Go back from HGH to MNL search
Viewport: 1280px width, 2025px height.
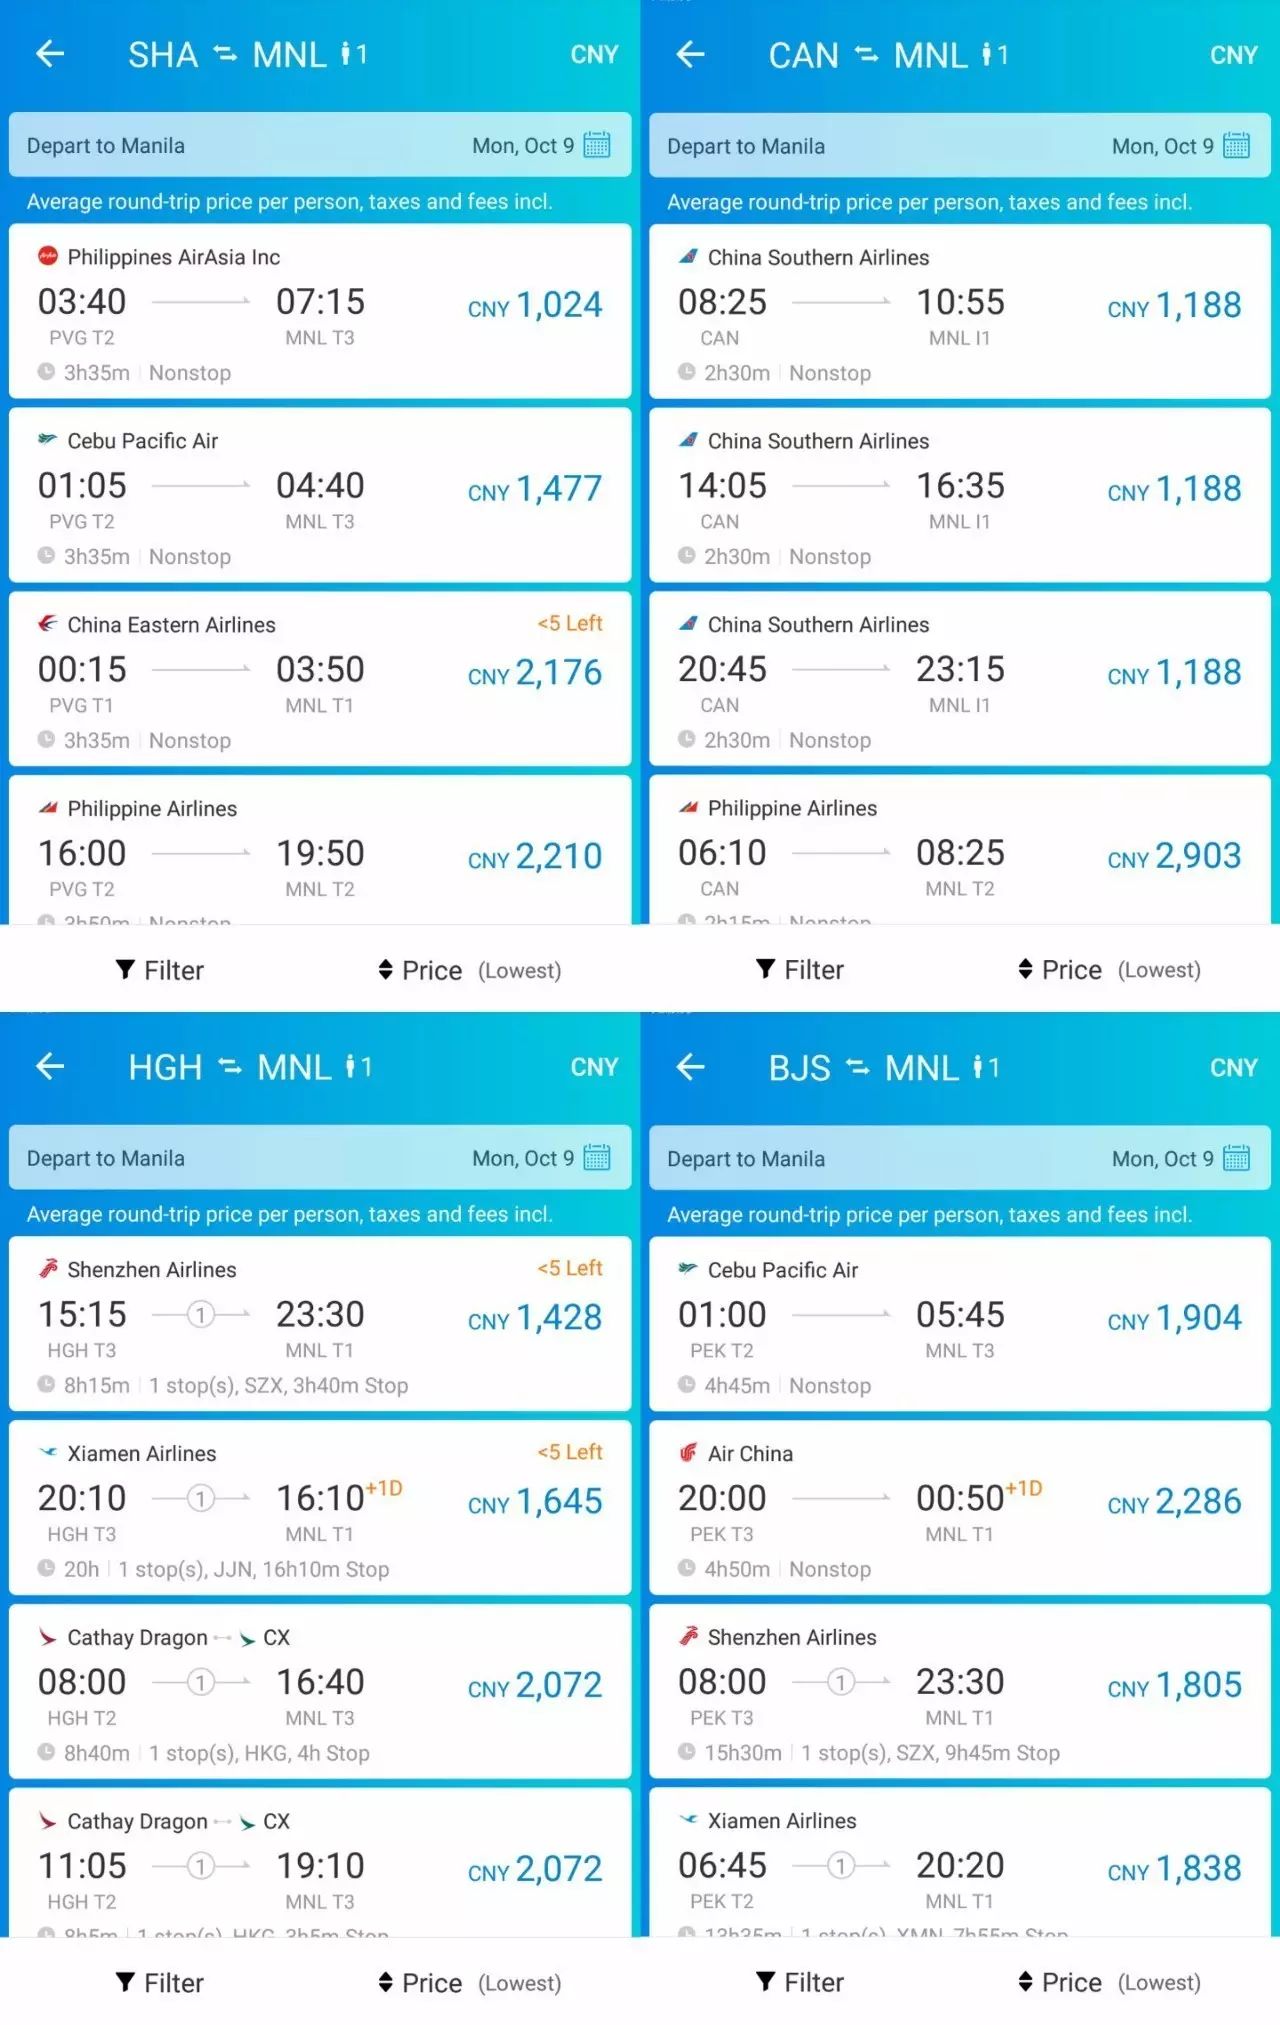coord(50,1067)
